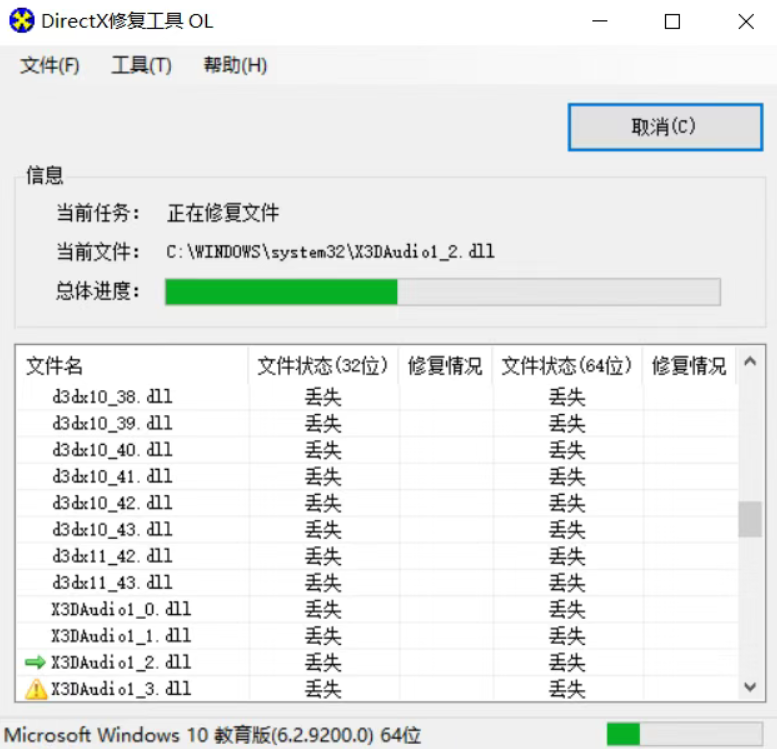Click the first 修复情况 header after 32位 column

click(445, 366)
